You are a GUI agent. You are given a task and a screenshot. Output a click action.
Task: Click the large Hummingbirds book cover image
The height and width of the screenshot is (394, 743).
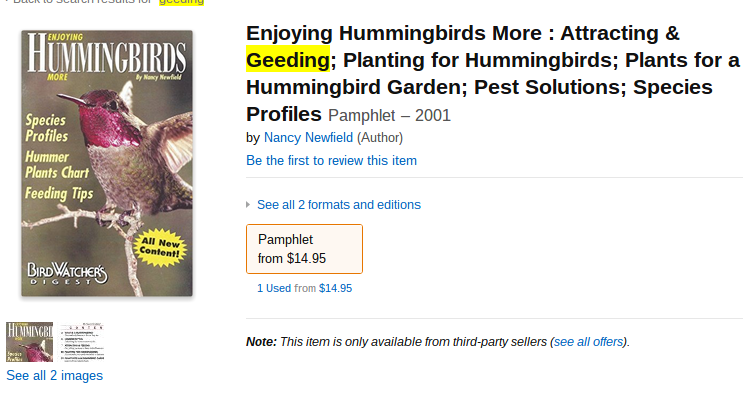click(x=107, y=164)
